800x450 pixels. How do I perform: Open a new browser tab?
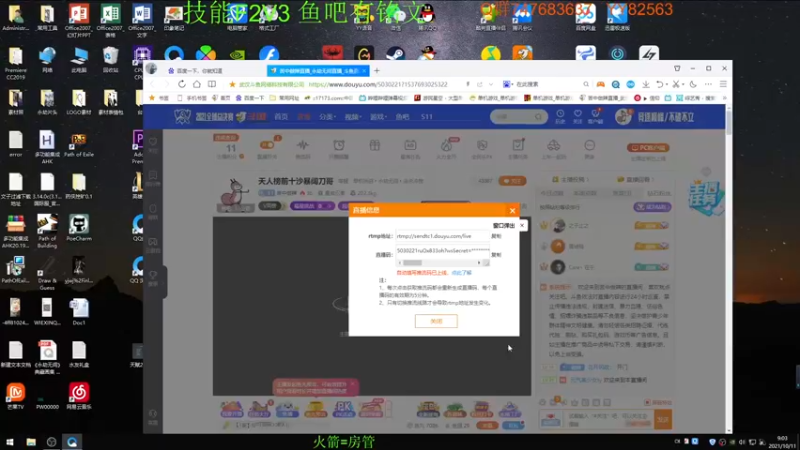pyautogui.click(x=377, y=70)
